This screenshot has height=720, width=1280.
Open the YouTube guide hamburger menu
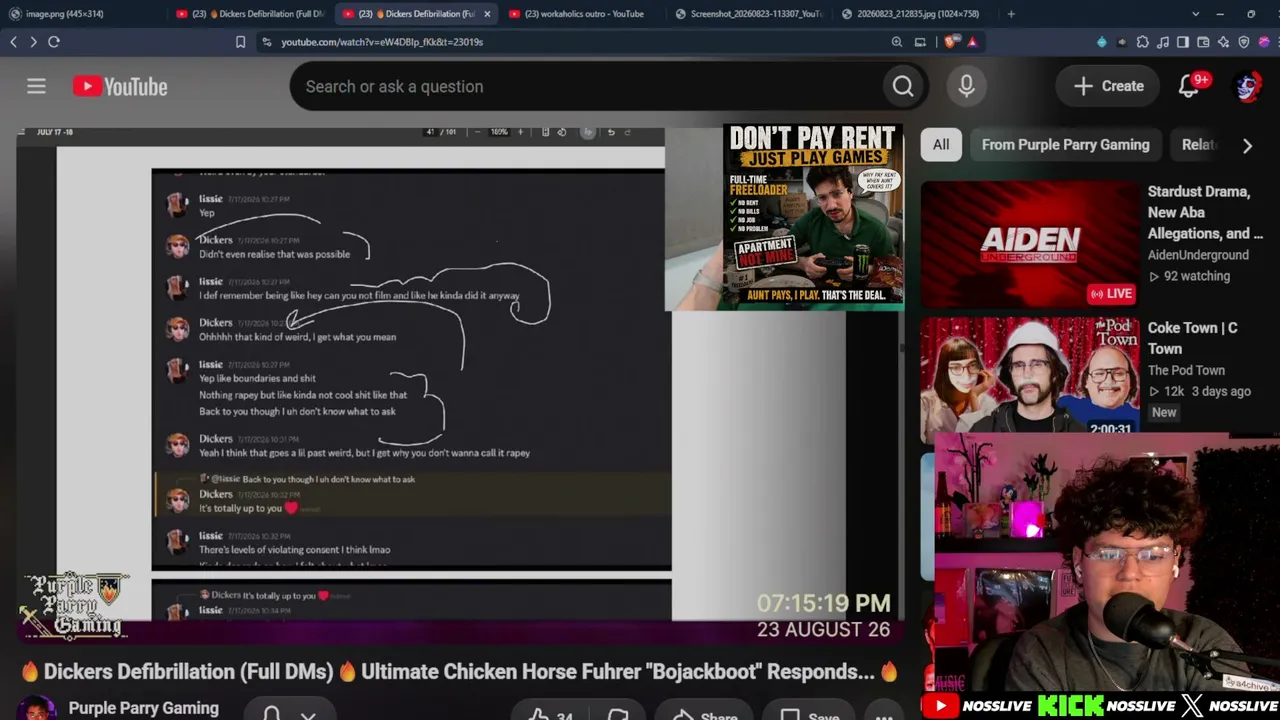click(x=36, y=87)
